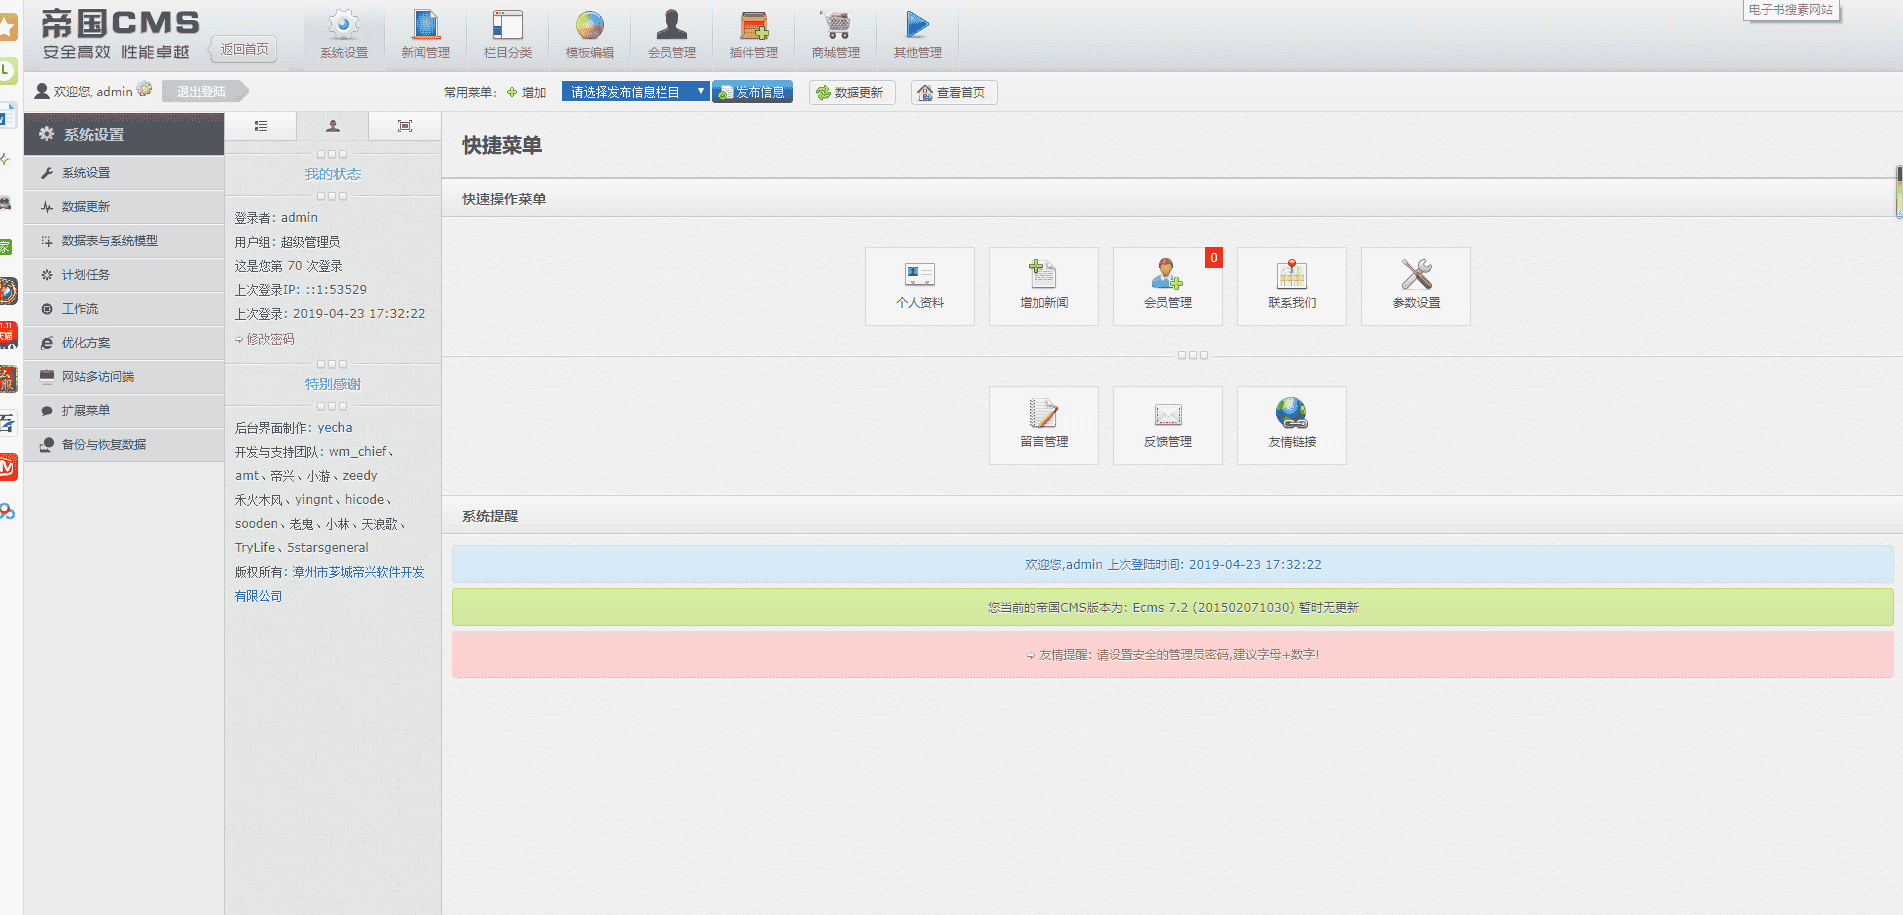Switch to the list-view panel tab
Screen dimensions: 1903x915
tap(261, 126)
